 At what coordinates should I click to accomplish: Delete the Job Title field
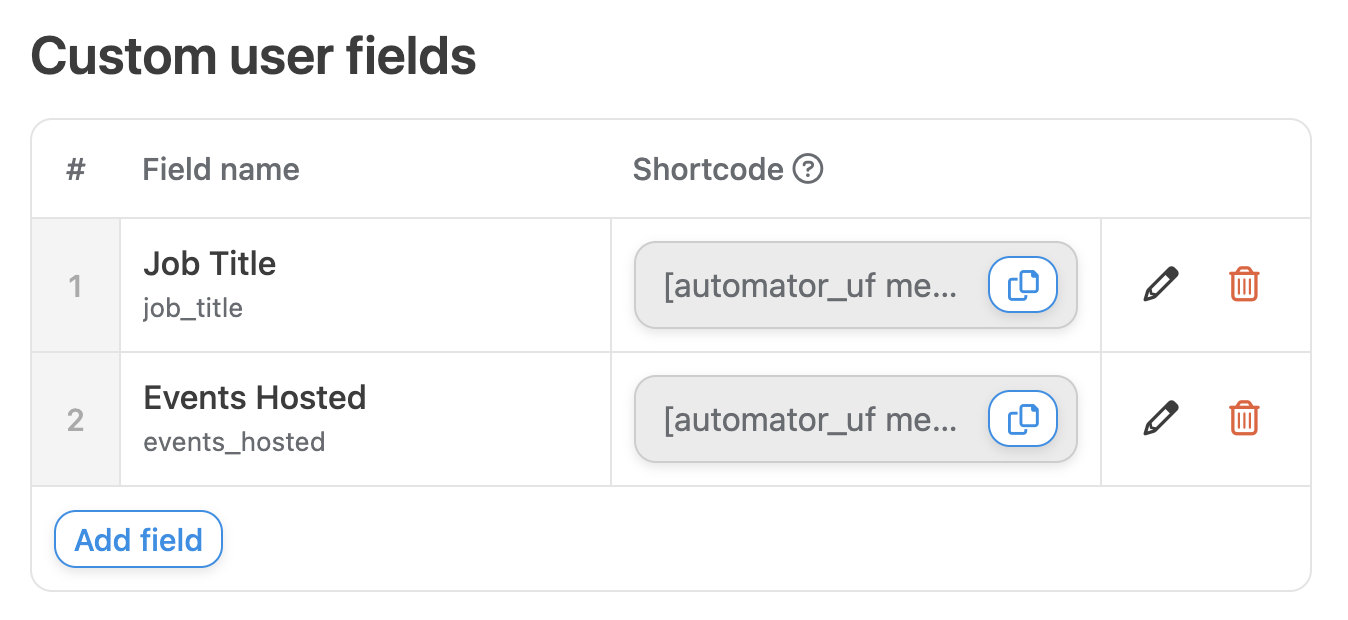[1244, 285]
